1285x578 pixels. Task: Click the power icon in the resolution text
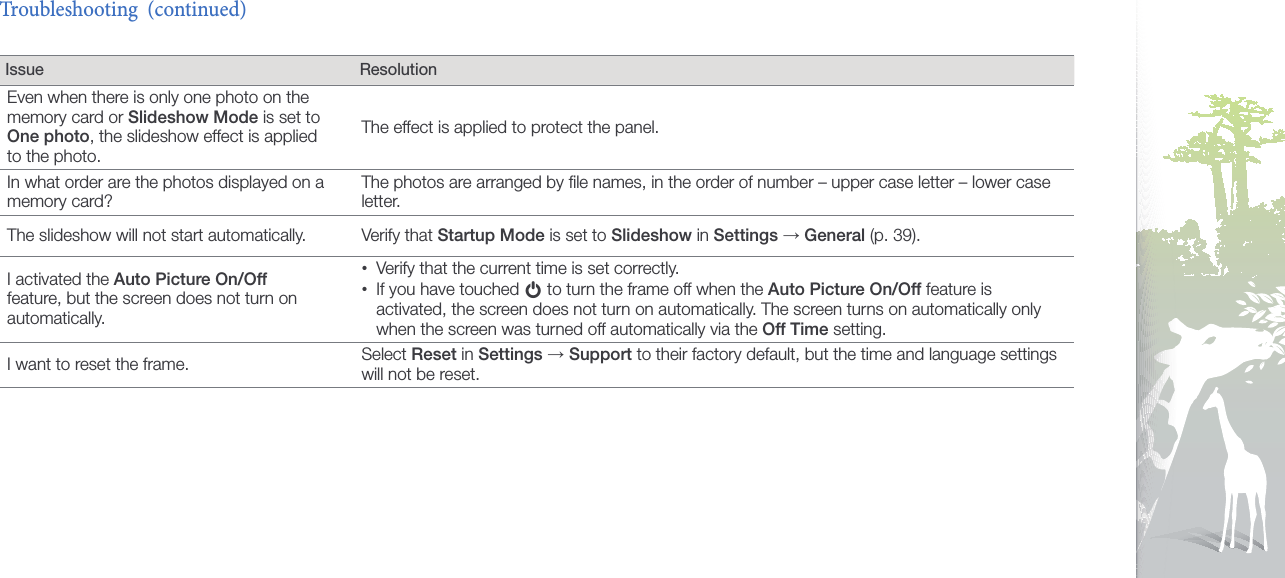[532, 290]
